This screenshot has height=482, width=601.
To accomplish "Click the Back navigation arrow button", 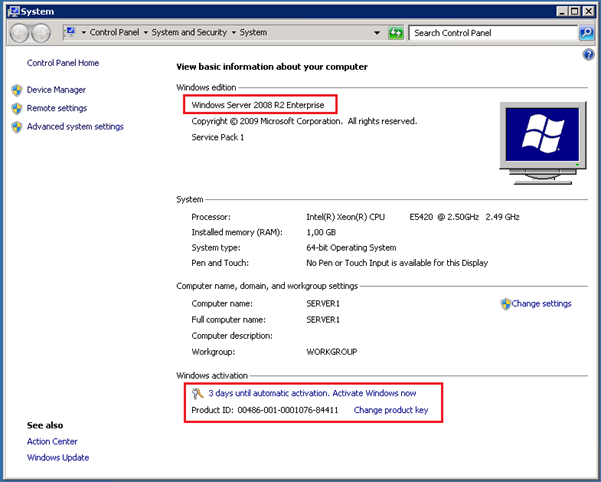I will [19, 33].
